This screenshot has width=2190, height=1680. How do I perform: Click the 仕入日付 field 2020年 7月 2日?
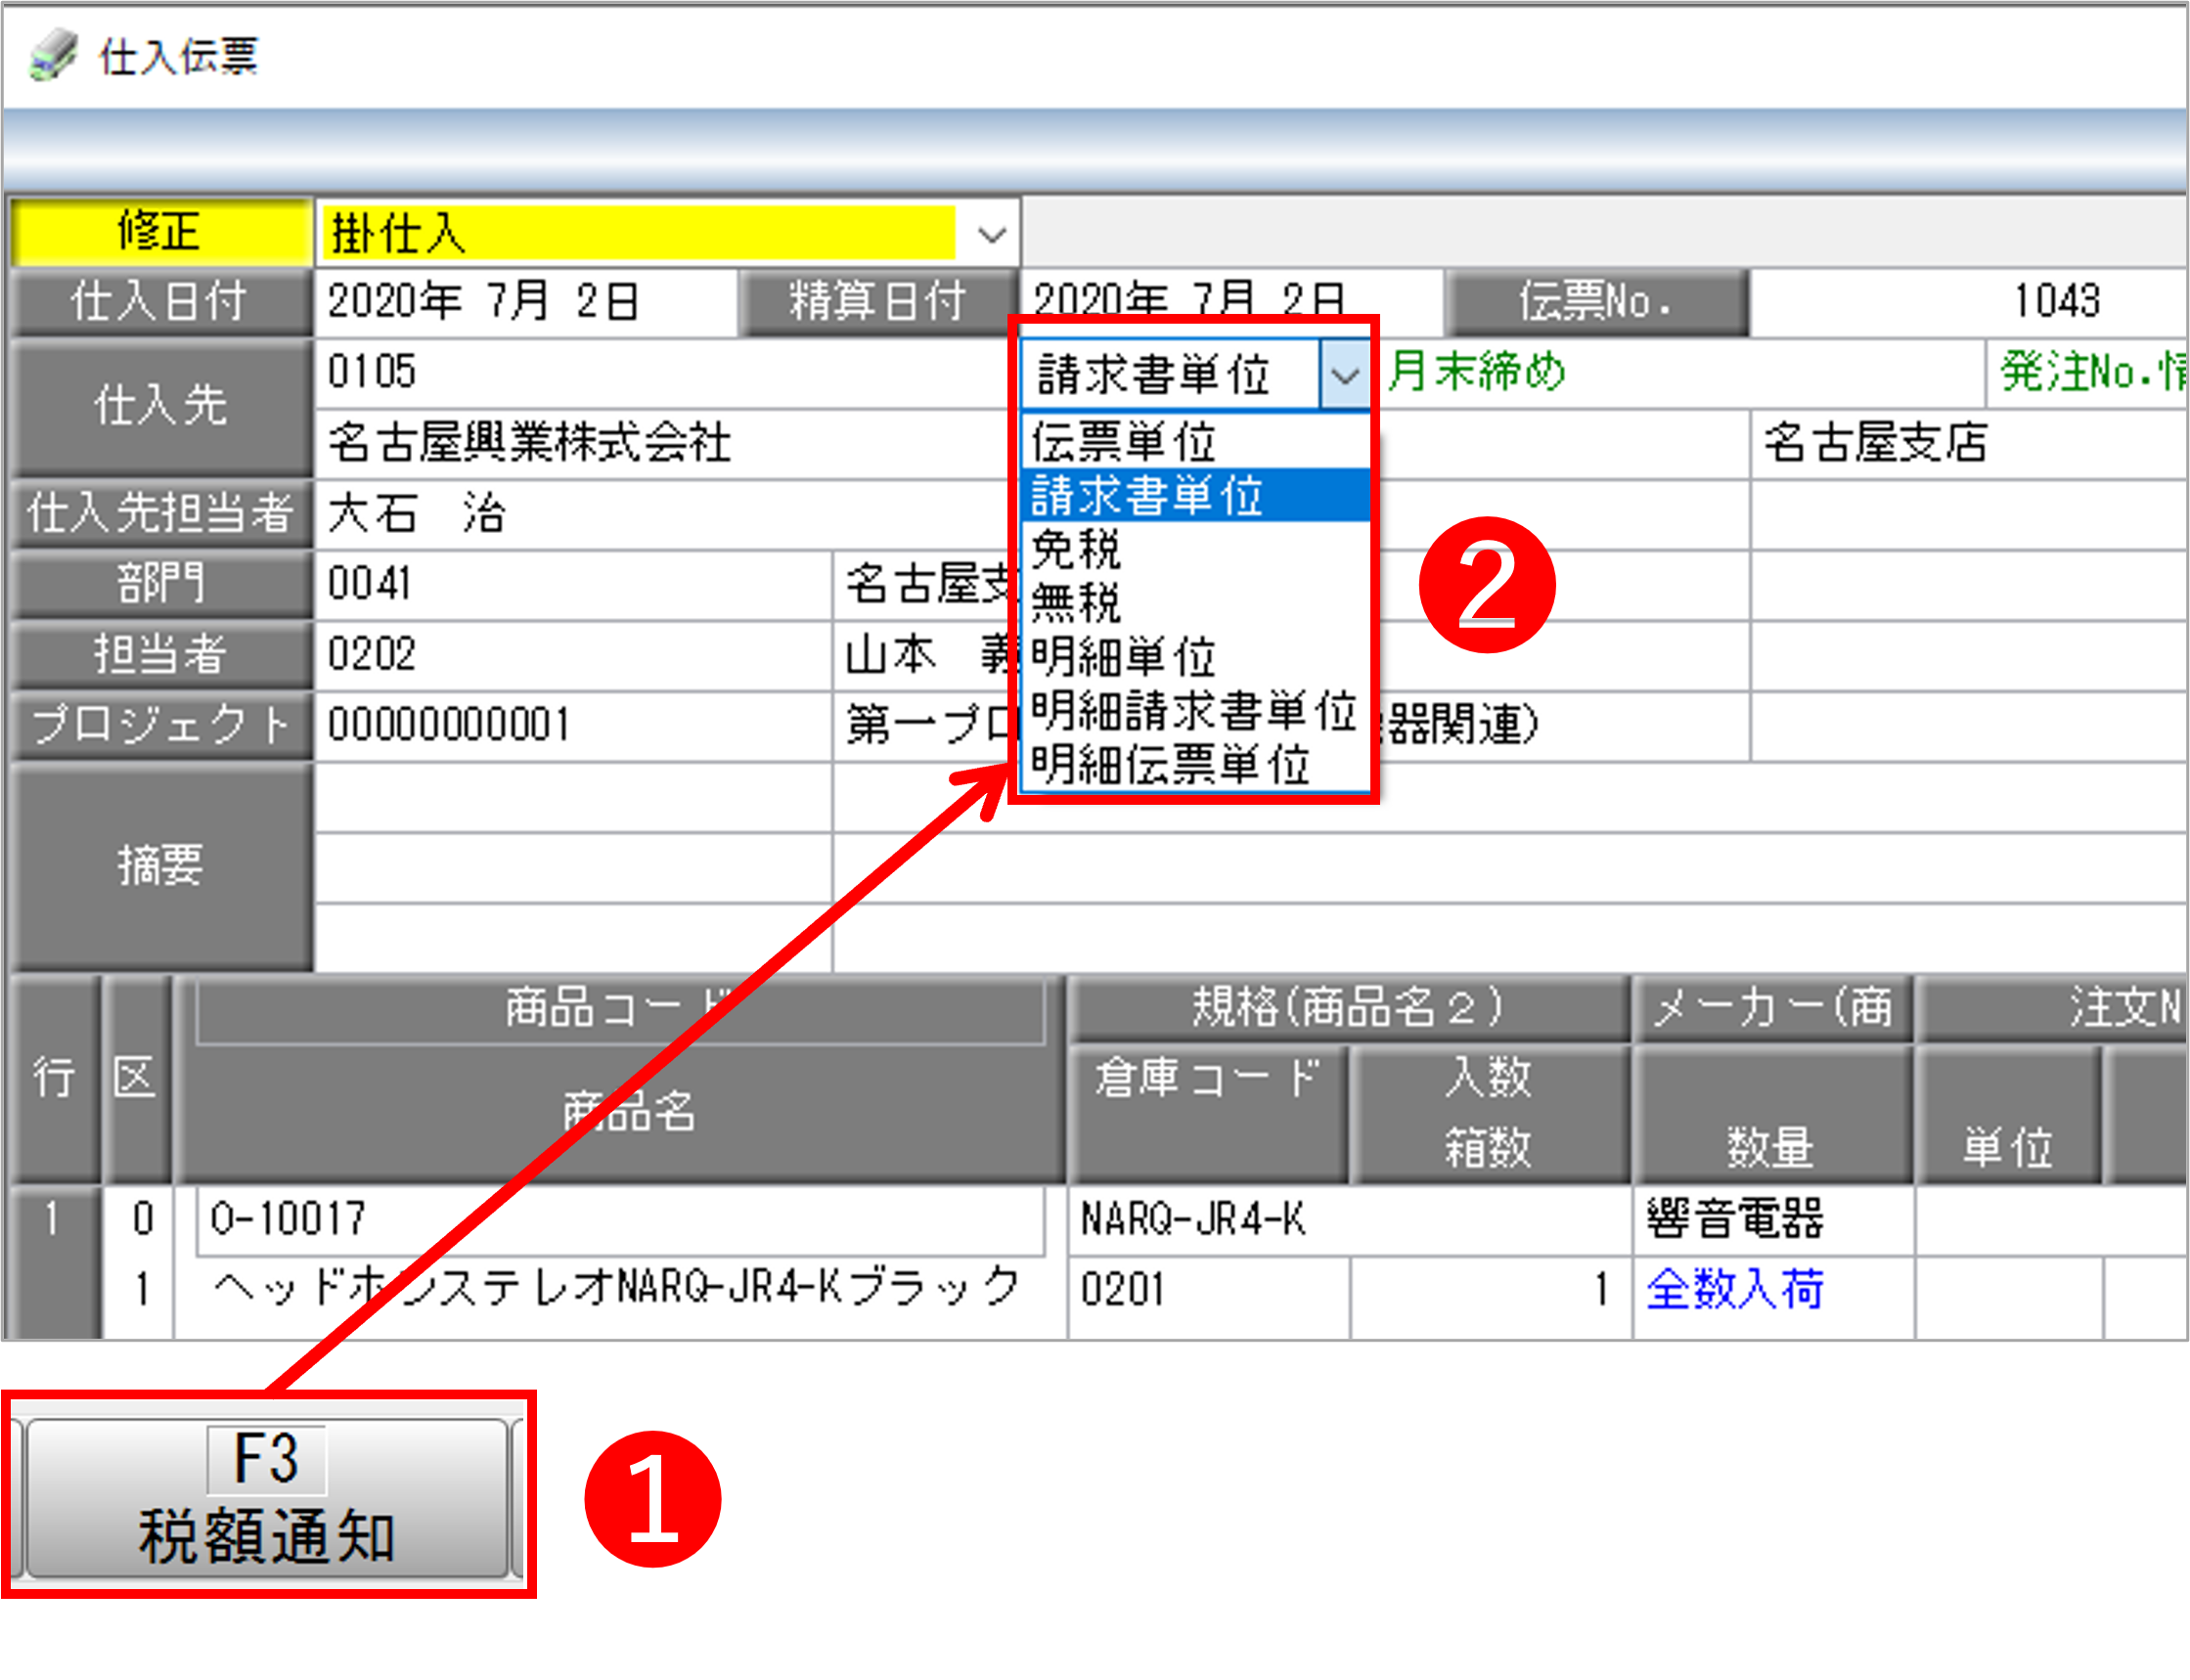pyautogui.click(x=526, y=301)
